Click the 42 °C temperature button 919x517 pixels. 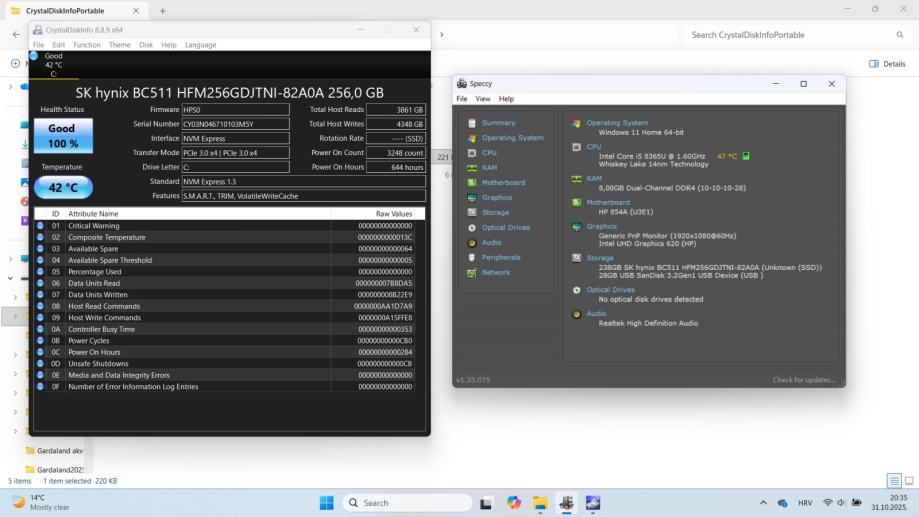(x=63, y=187)
